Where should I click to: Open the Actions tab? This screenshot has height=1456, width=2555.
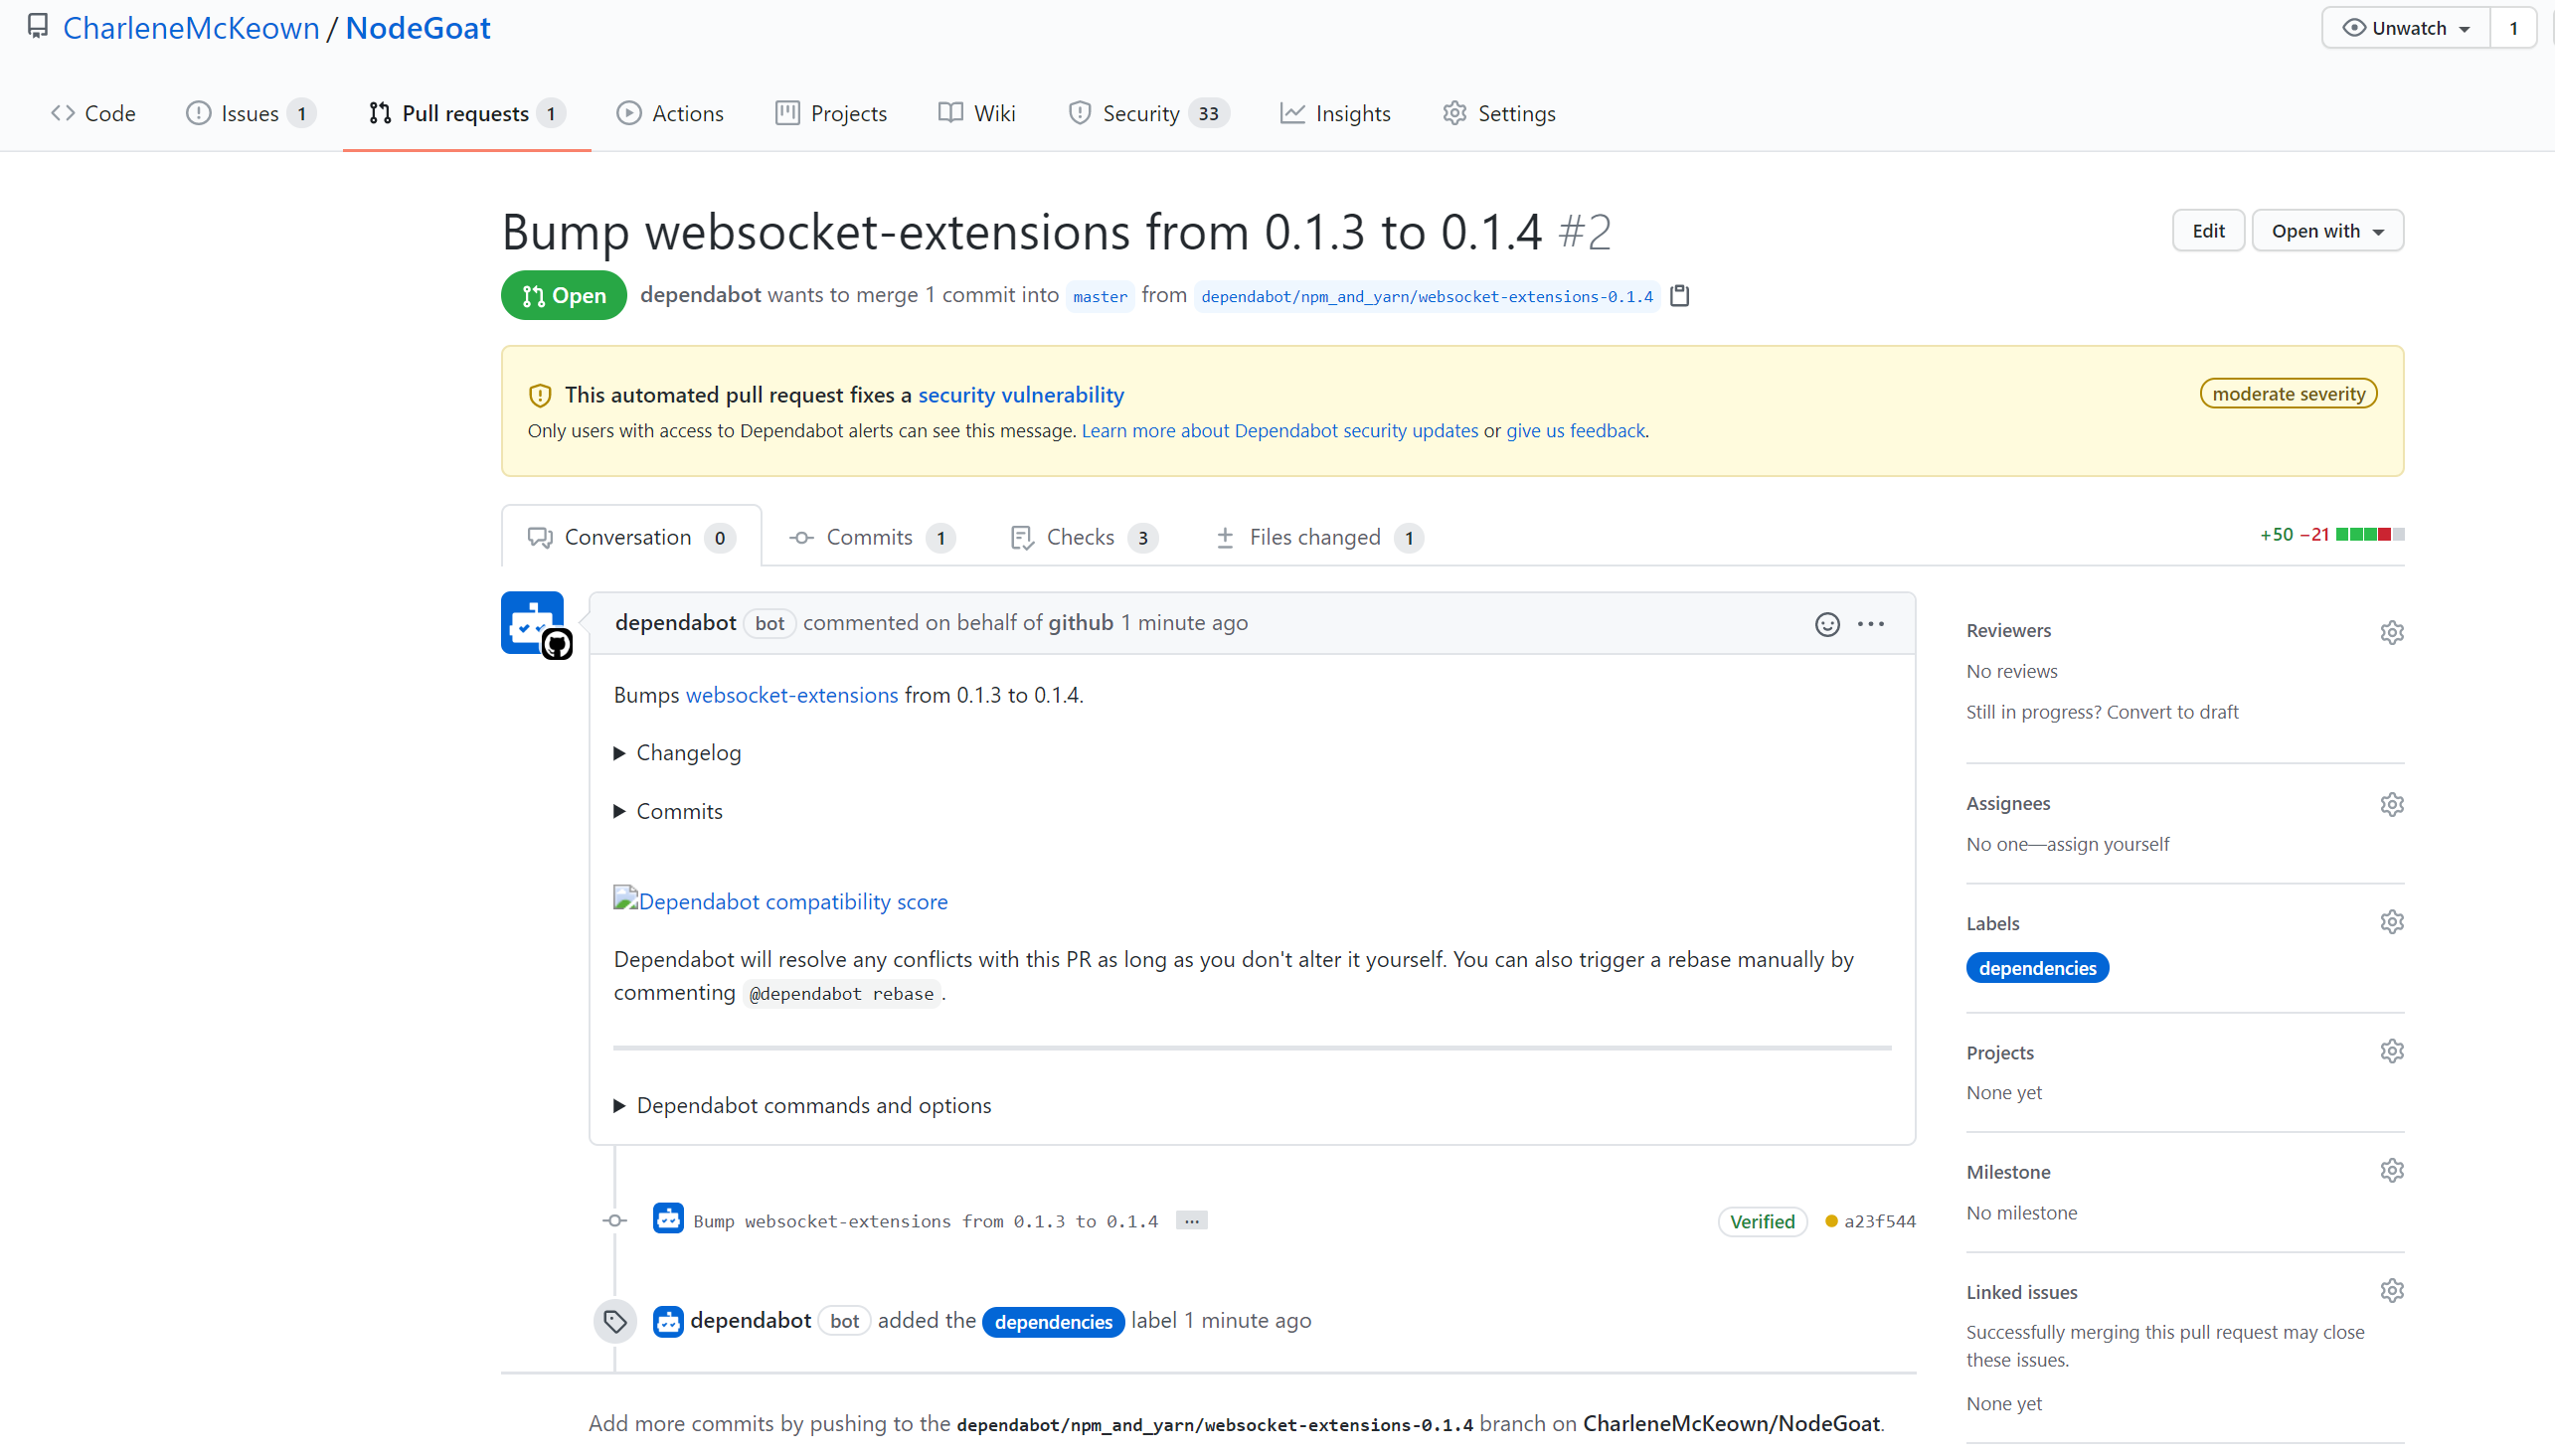click(670, 113)
